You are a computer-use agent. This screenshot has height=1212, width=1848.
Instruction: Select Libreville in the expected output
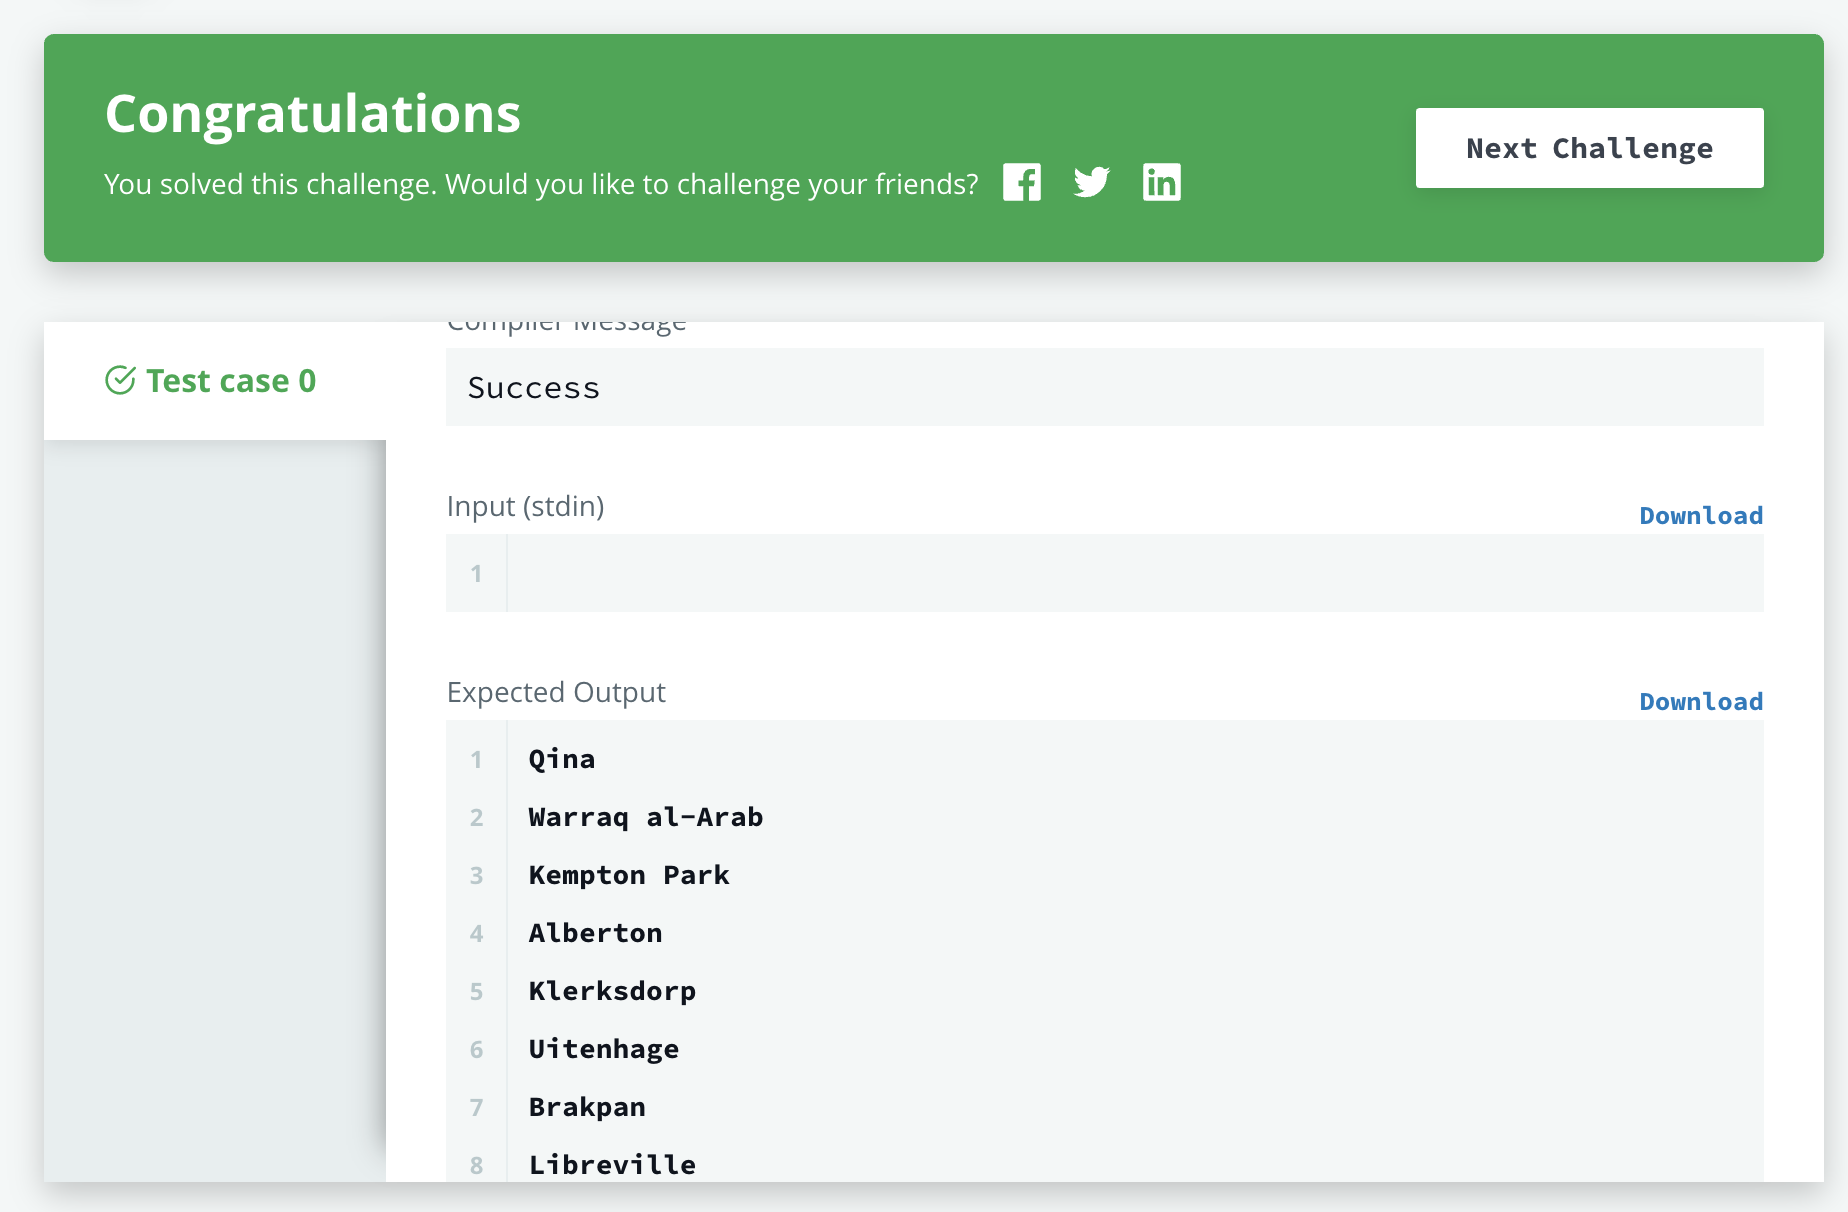612,1165
